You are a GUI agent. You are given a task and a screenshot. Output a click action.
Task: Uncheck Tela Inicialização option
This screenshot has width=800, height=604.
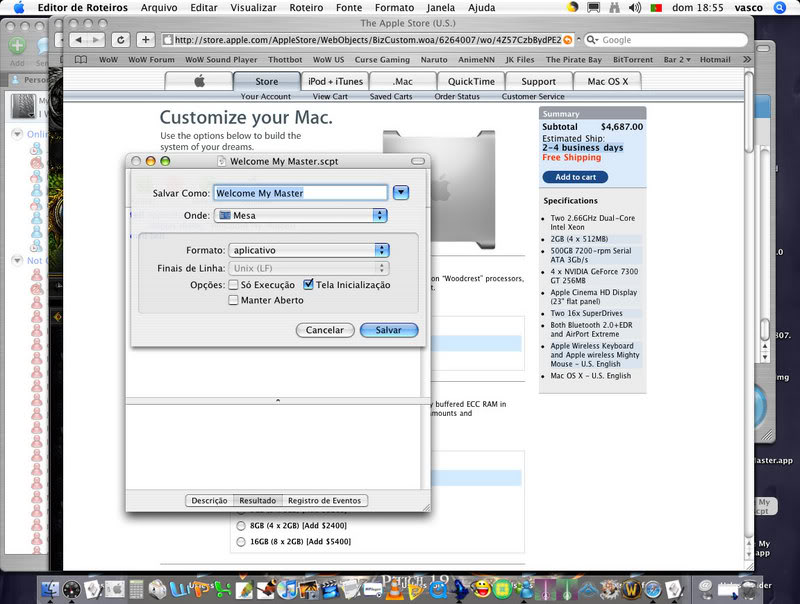308,285
